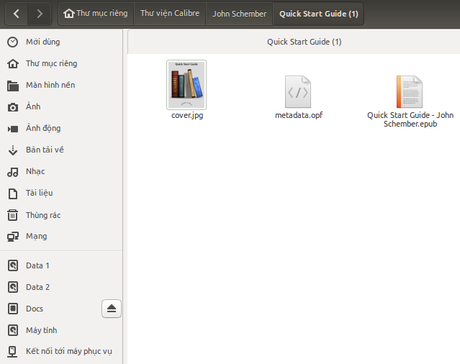Click the metadata.opf file name
This screenshot has width=460, height=364.
299,115
